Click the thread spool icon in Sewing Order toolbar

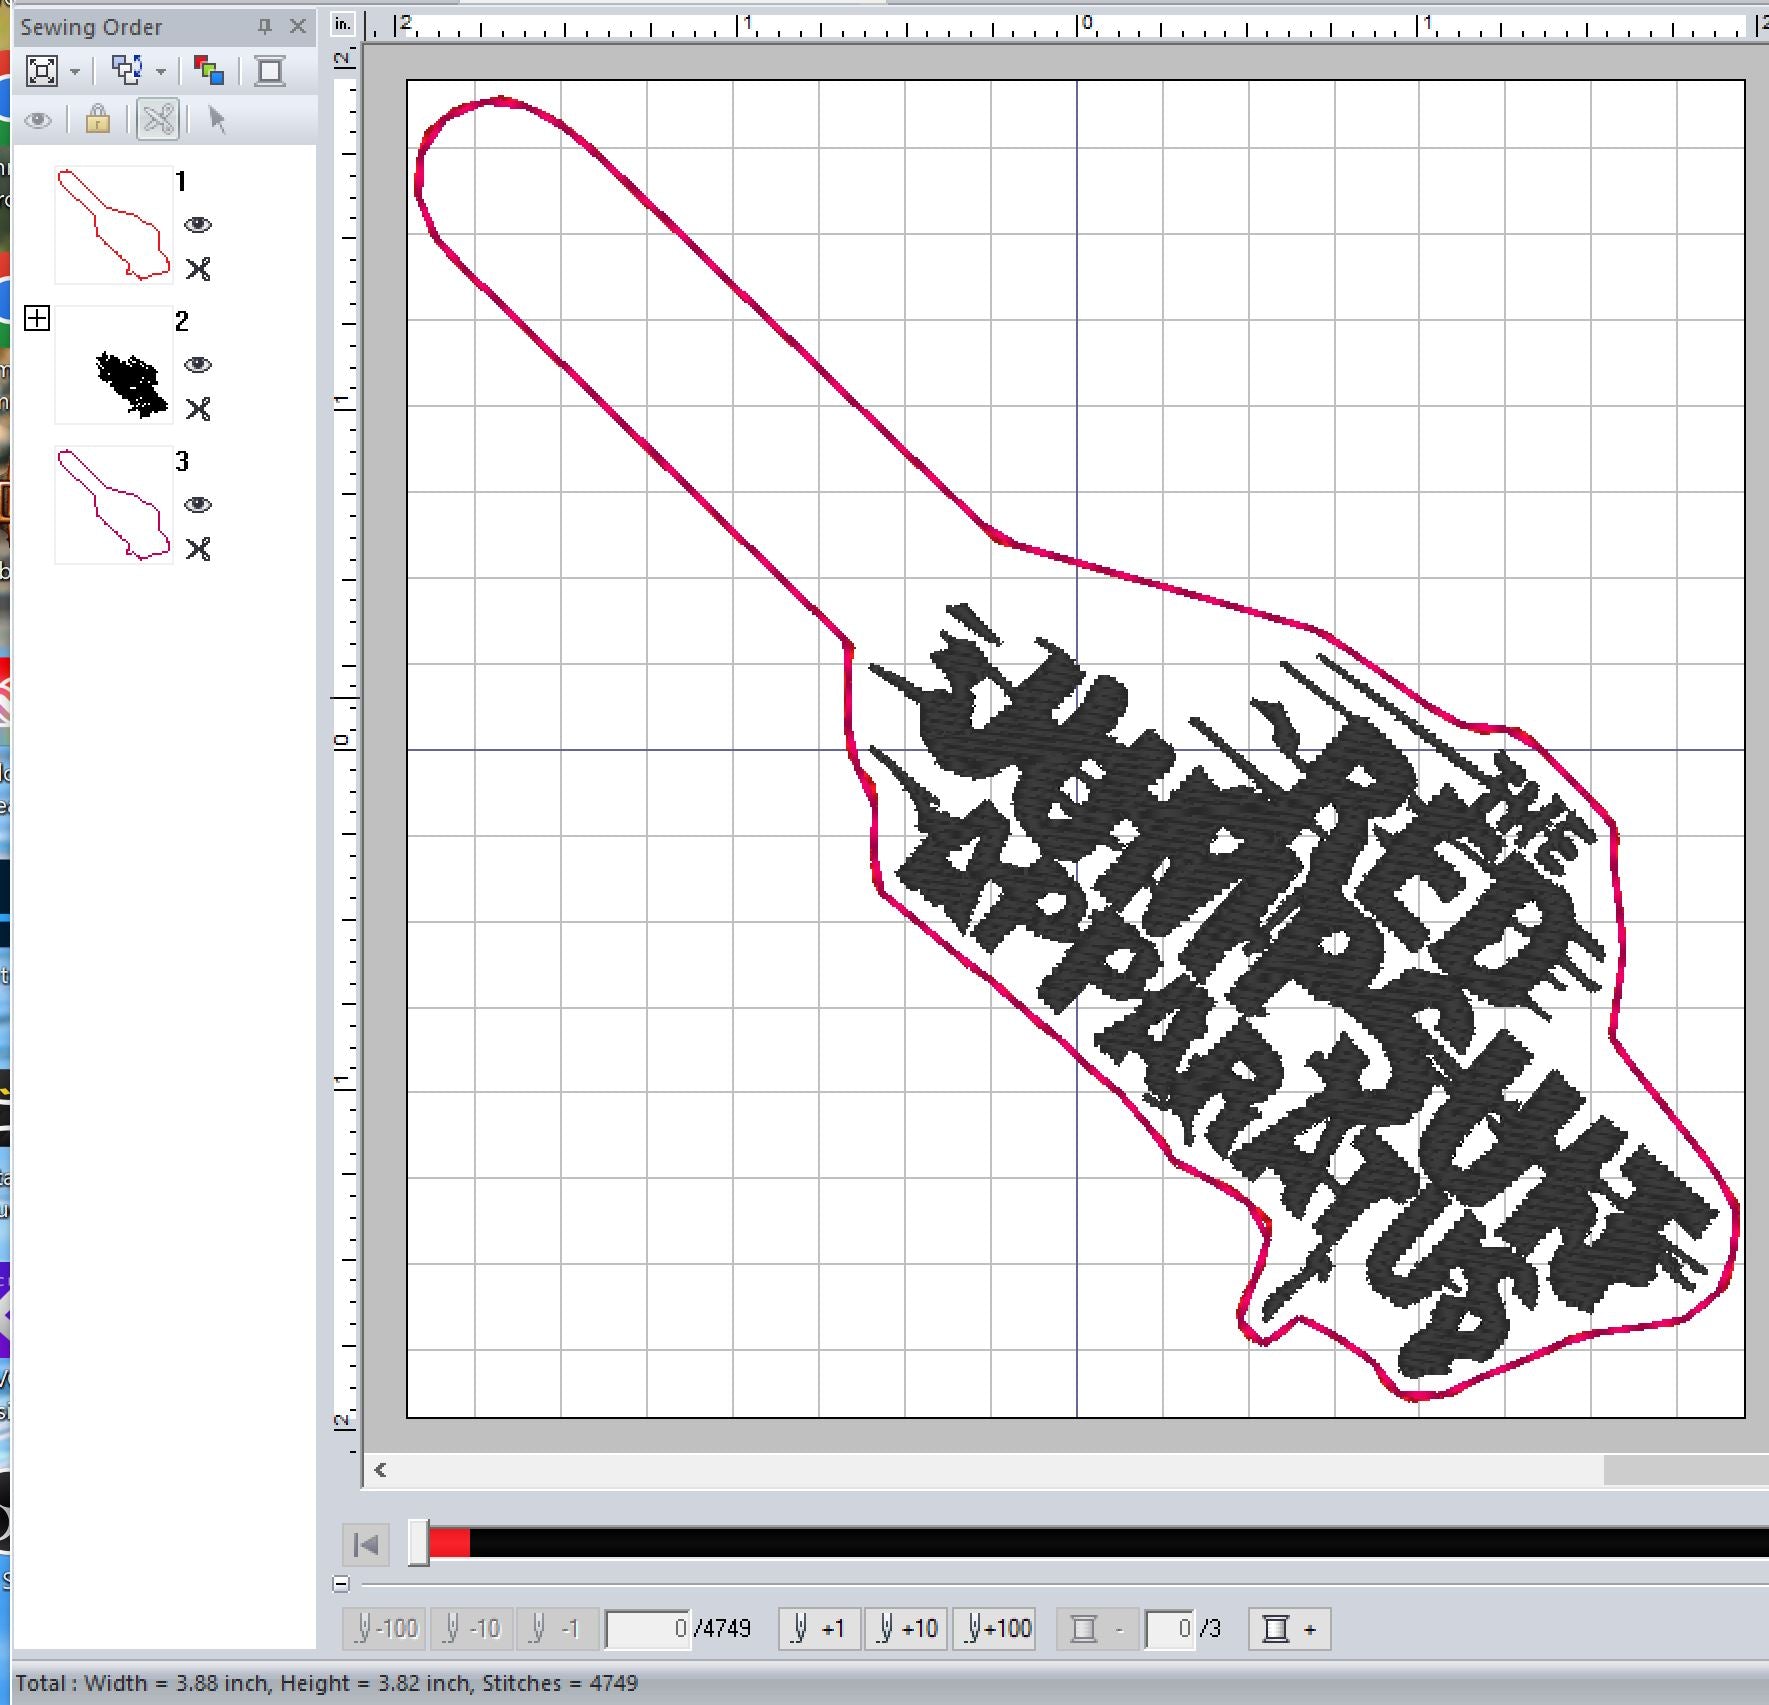pyautogui.click(x=269, y=71)
